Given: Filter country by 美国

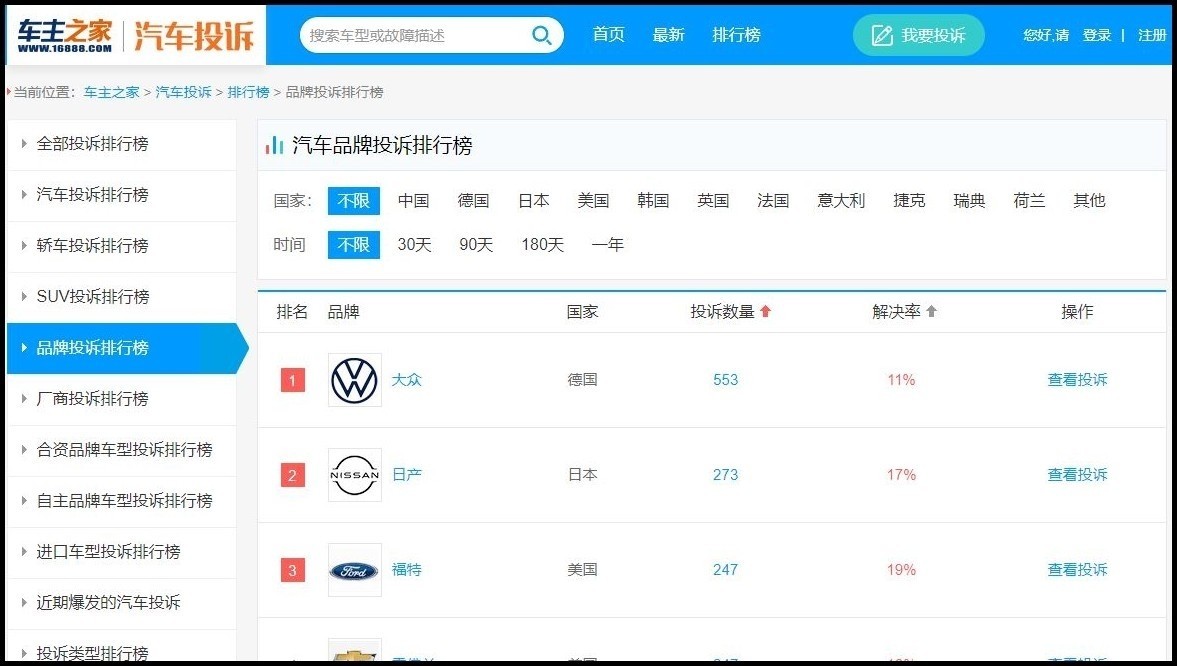Looking at the screenshot, I should [593, 201].
